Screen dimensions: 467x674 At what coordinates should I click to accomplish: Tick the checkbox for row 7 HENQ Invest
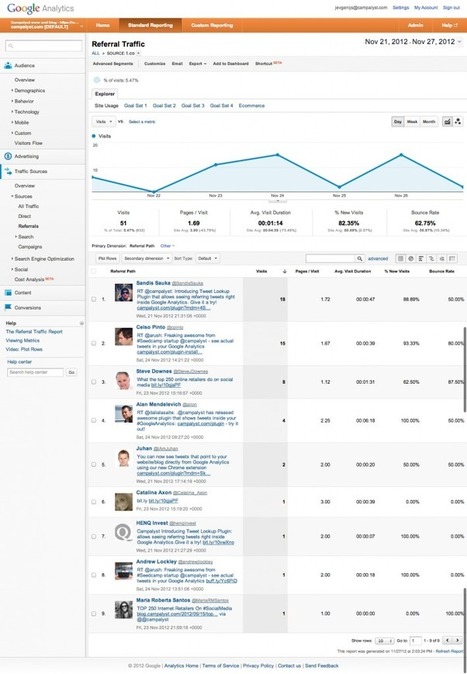pos(94,536)
